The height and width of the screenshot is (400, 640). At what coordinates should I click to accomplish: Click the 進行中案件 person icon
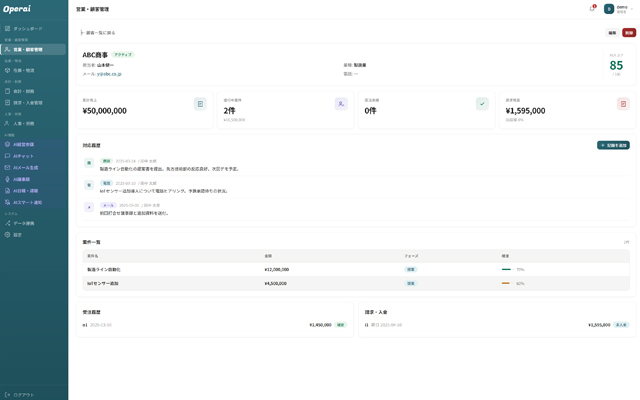(341, 104)
